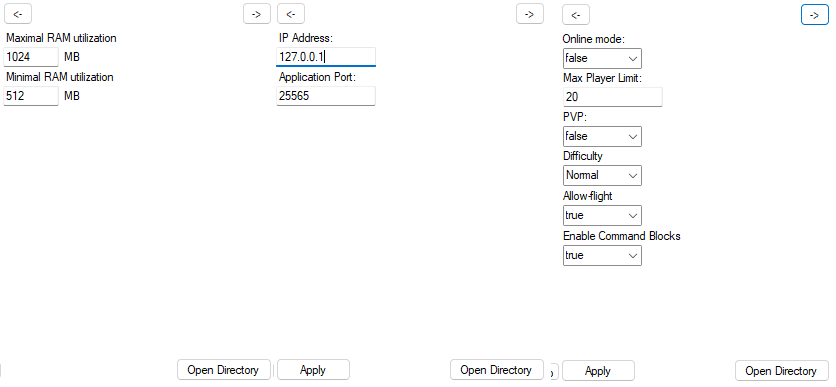Screen dimensions: 836x387
Task: Go forward using the RAM panel's right arrow button
Action: click(256, 14)
